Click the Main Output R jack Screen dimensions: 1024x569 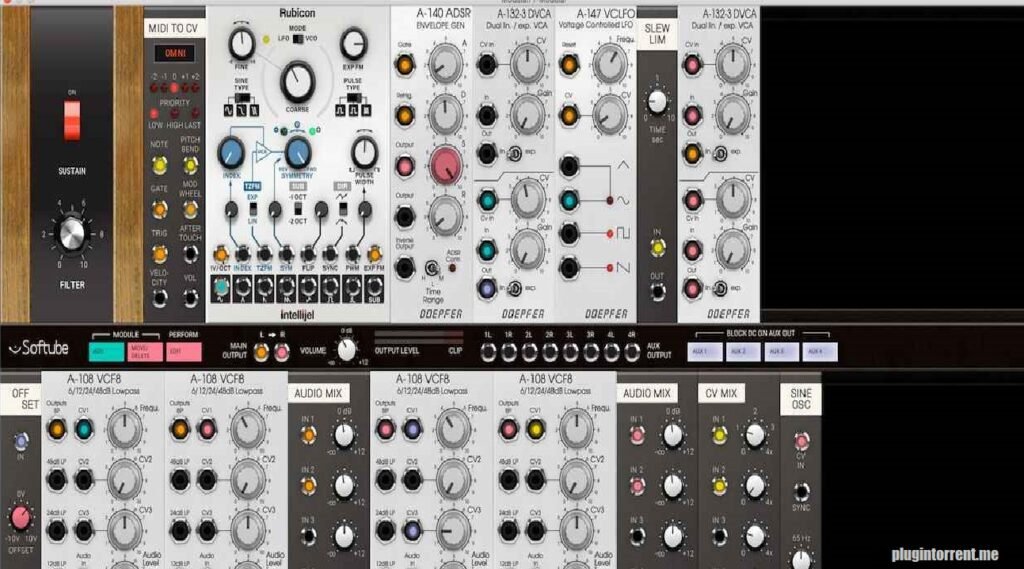pos(281,353)
